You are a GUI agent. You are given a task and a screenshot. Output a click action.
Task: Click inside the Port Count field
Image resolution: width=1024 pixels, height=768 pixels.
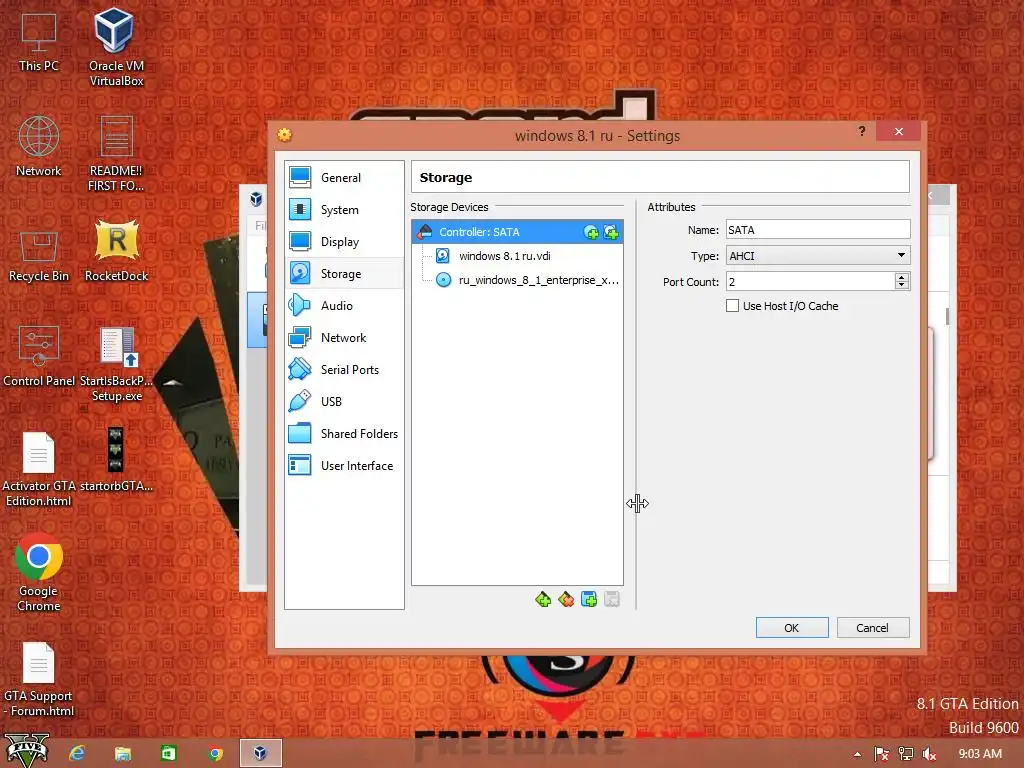tap(810, 281)
